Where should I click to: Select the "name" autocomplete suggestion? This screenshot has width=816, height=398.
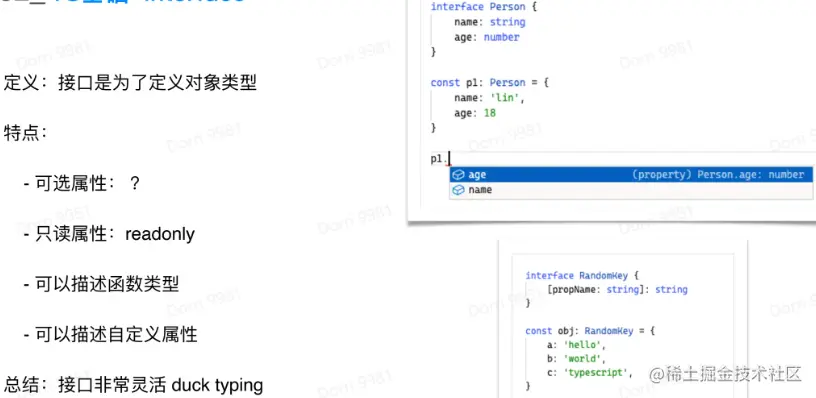click(x=631, y=190)
